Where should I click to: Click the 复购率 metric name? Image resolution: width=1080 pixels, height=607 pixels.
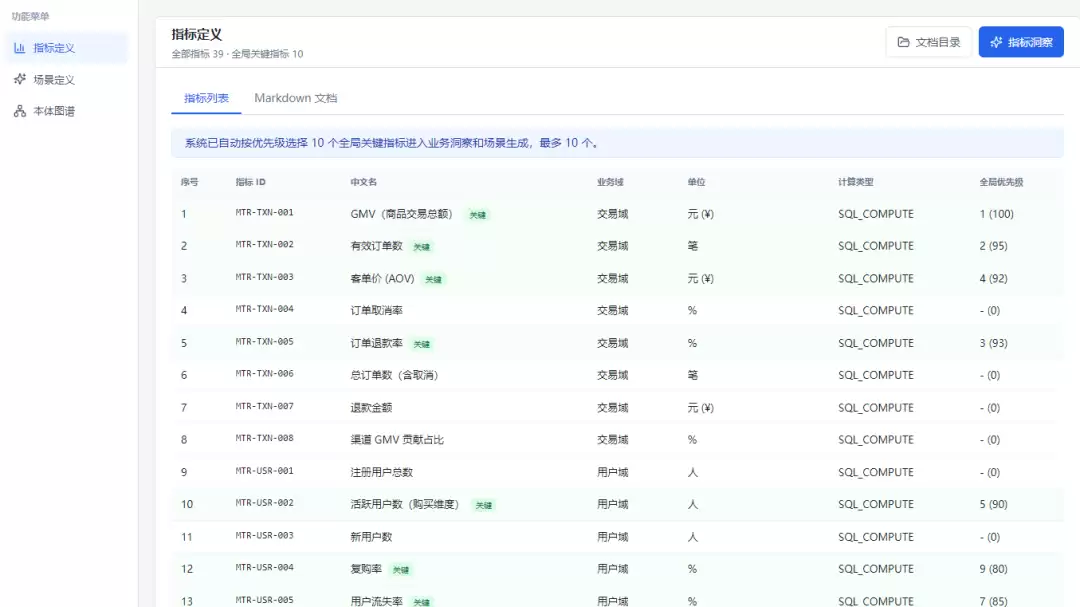pos(366,569)
